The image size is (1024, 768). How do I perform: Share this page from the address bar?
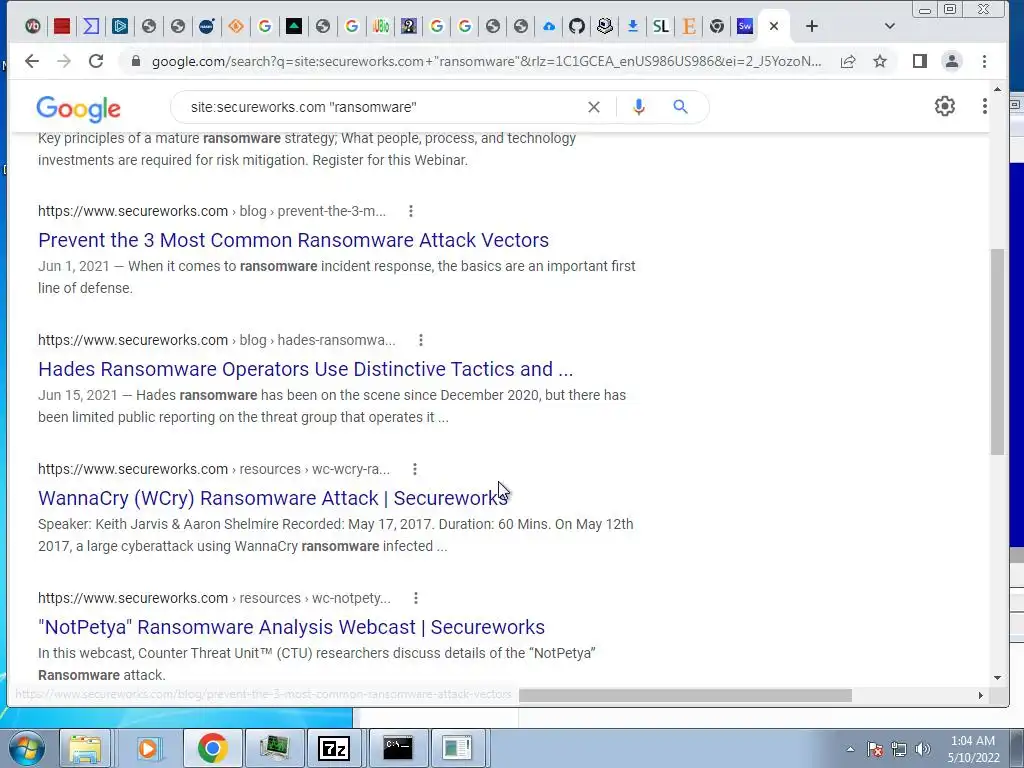[x=848, y=61]
